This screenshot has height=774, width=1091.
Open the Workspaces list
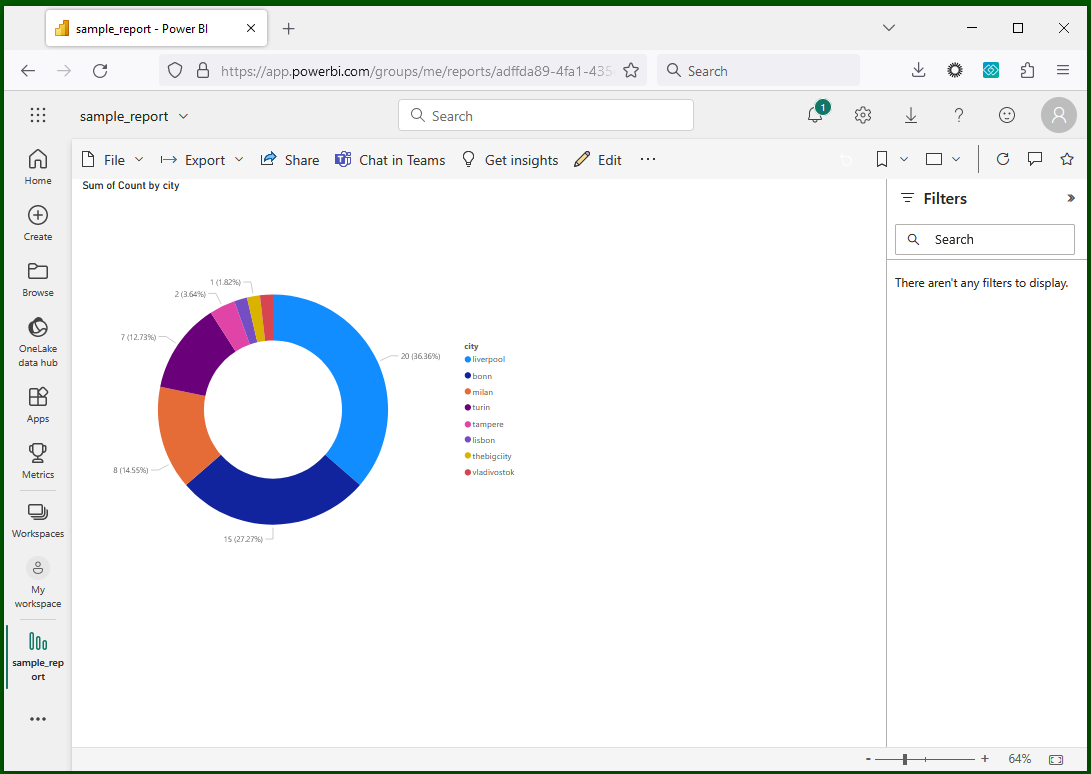(x=38, y=521)
